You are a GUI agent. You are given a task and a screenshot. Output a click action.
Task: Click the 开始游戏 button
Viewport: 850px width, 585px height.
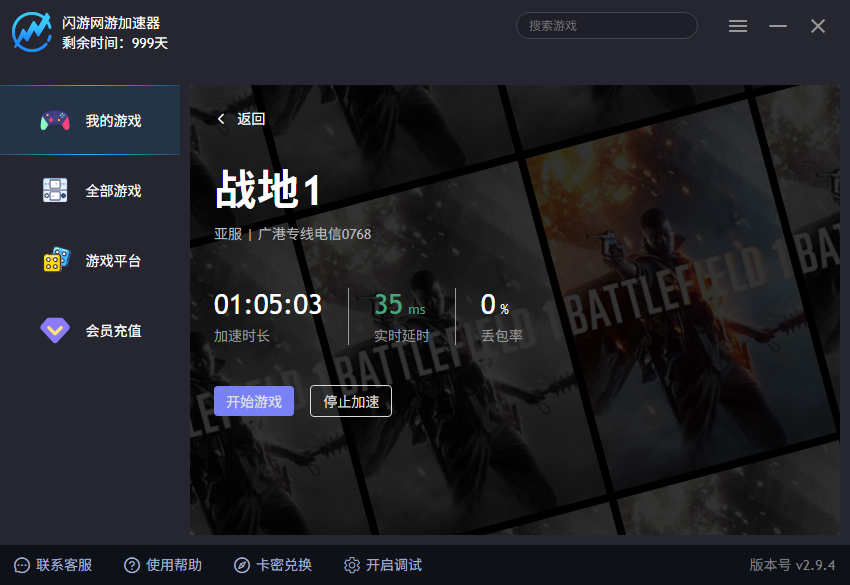253,400
